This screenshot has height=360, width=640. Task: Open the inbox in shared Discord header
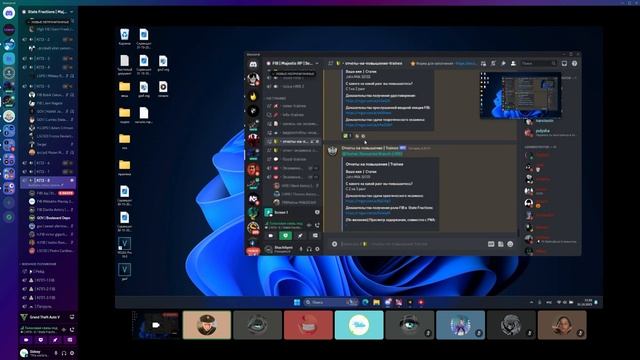pos(564,63)
